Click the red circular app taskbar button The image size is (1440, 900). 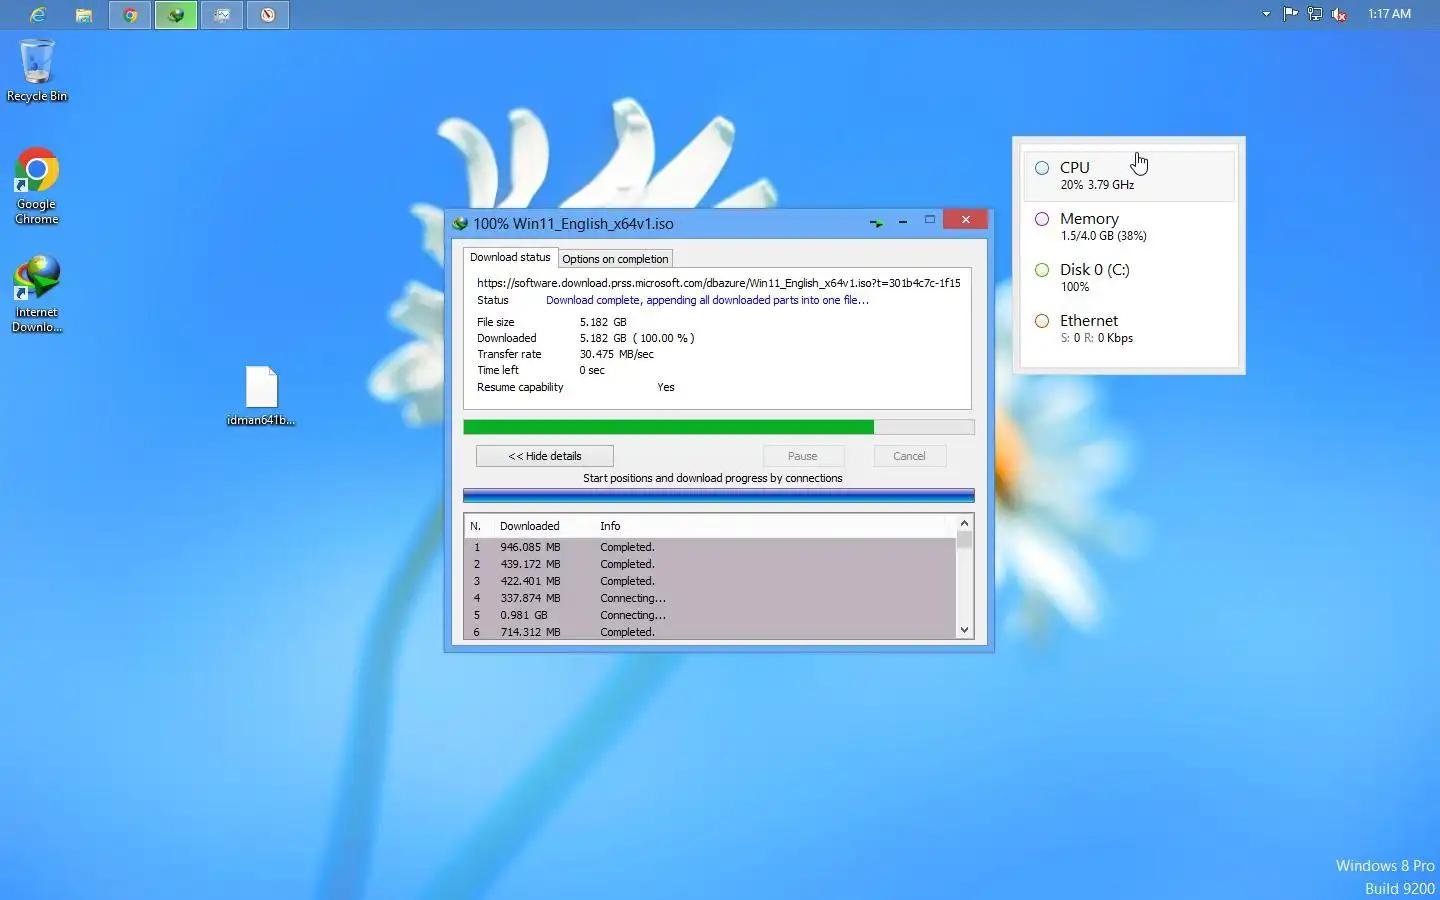click(x=268, y=15)
